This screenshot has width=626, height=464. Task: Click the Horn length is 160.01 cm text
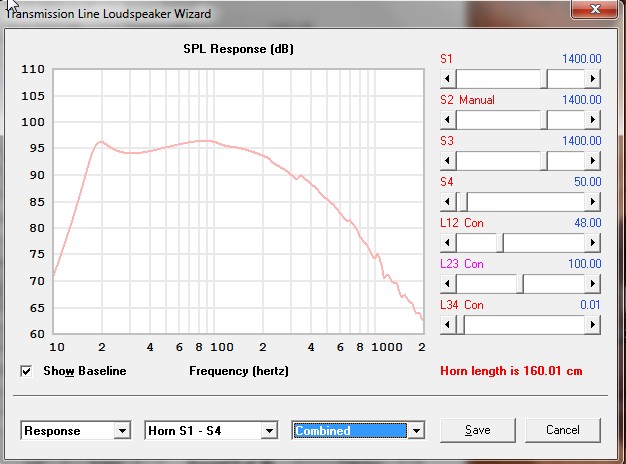511,371
